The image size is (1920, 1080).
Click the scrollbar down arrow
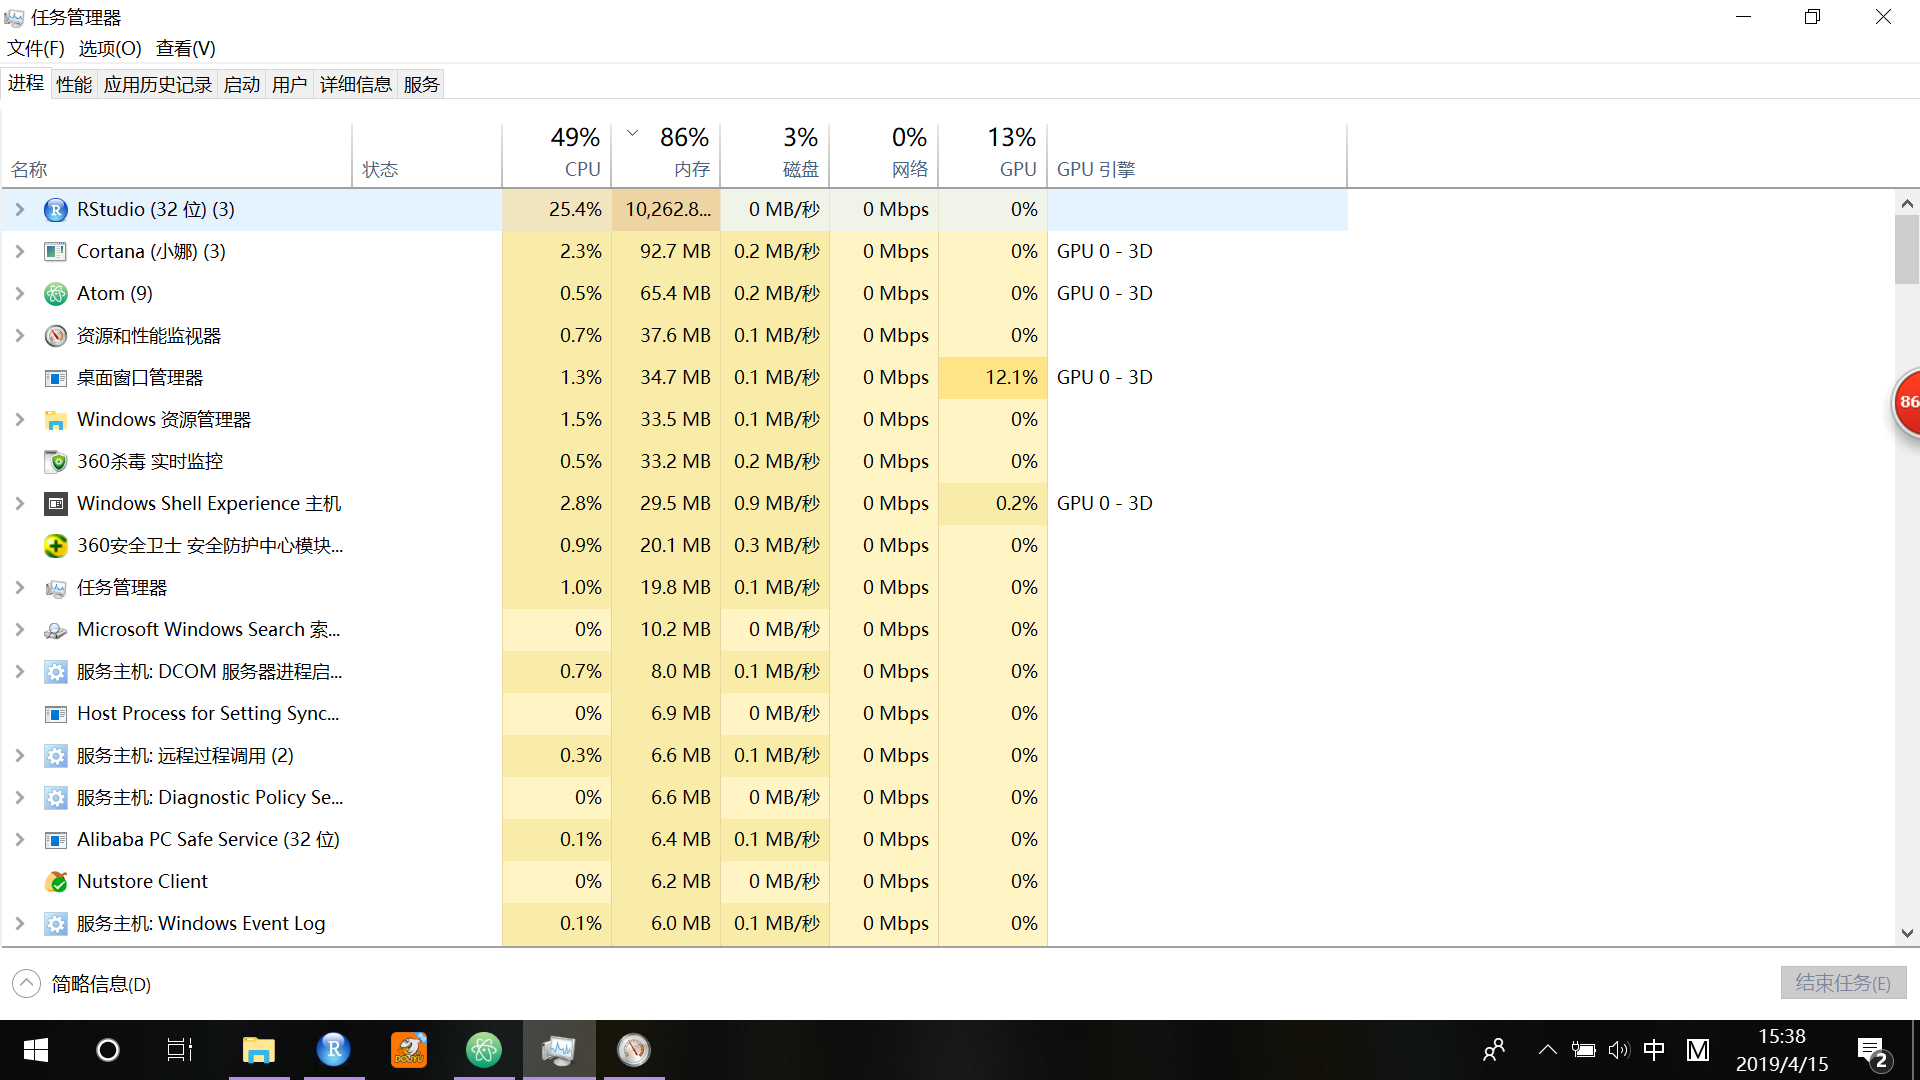coord(1907,933)
